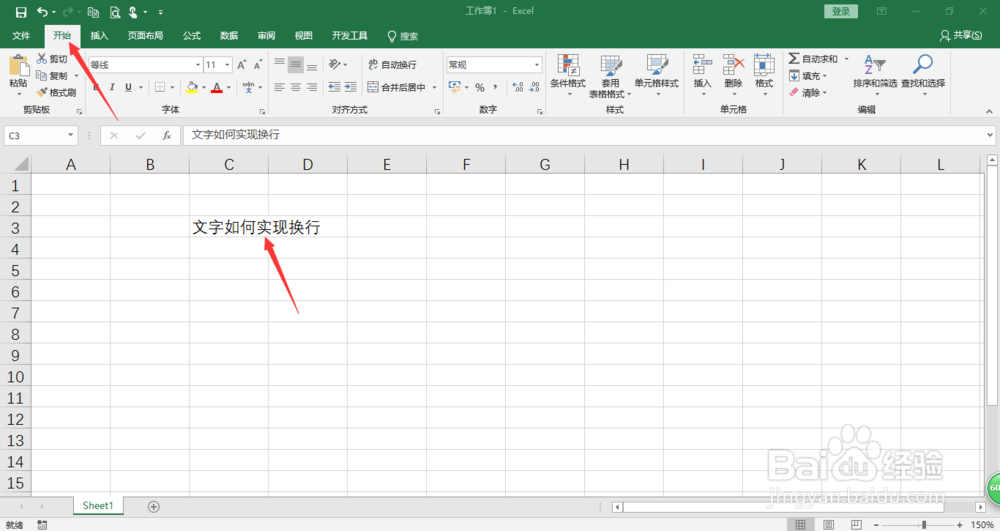This screenshot has height=531, width=1000.
Task: Click the Borders icon
Action: click(x=160, y=87)
